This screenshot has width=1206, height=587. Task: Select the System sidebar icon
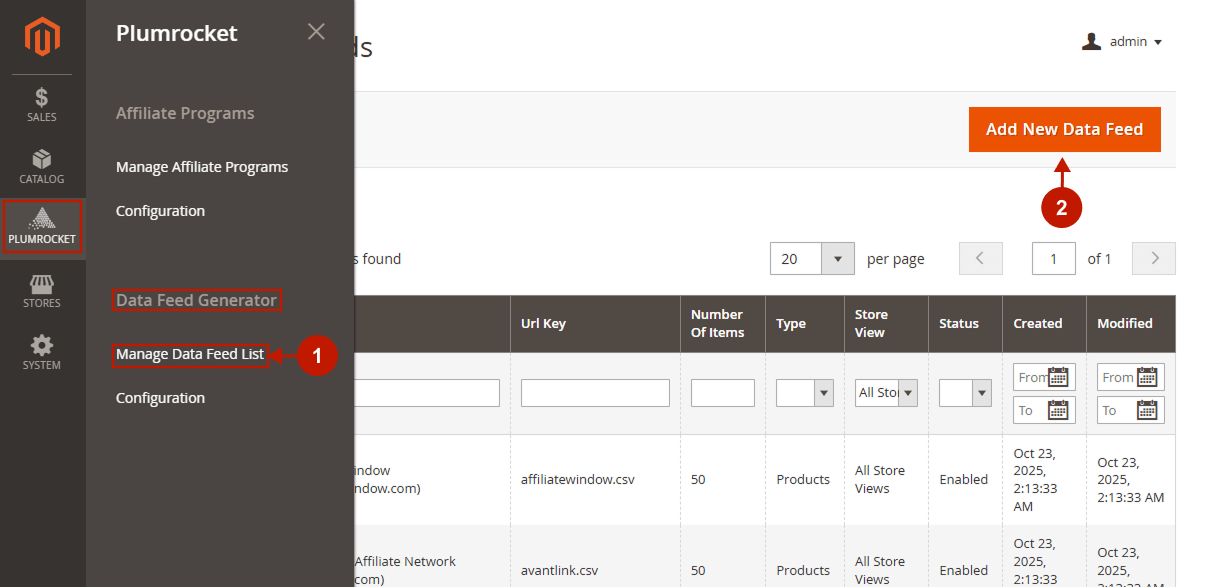pyautogui.click(x=41, y=351)
